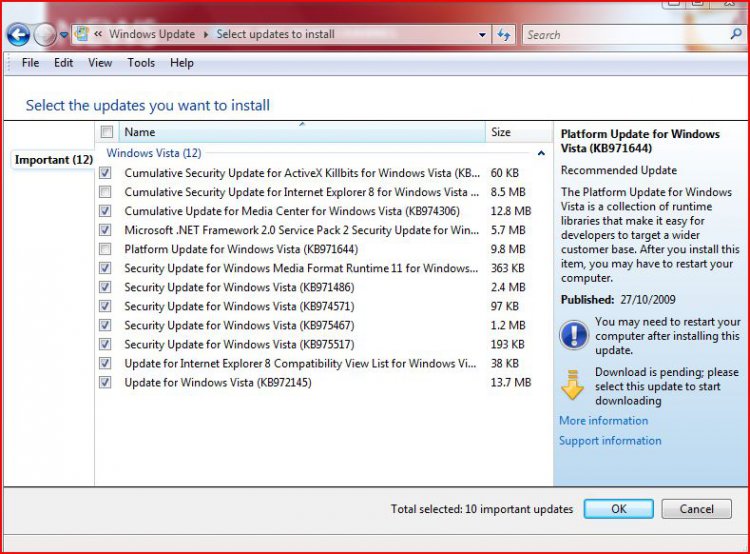The image size is (750, 554).
Task: Uncheck .NET Framework 2.0 SP2 update
Action: pos(105,230)
